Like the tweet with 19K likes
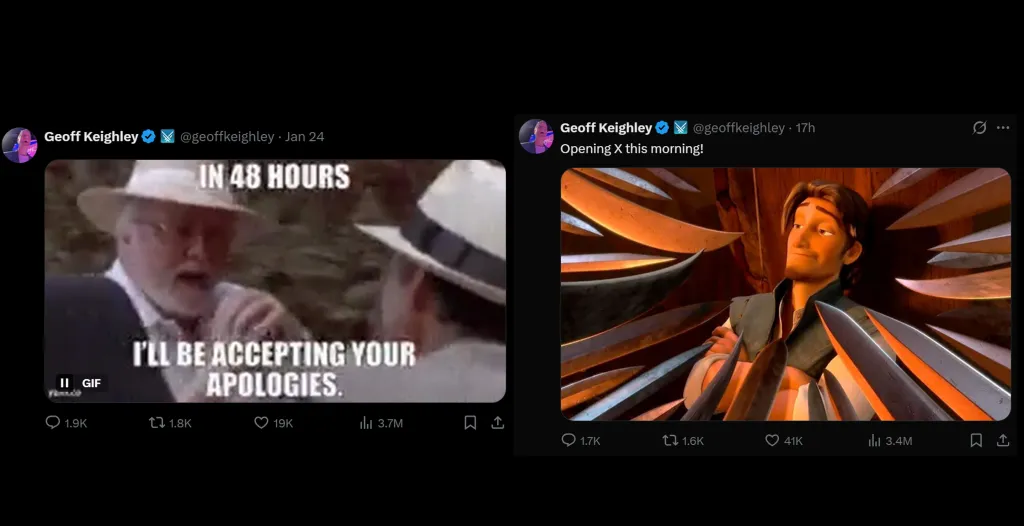Screen dimensions: 1024x526 tap(274, 423)
